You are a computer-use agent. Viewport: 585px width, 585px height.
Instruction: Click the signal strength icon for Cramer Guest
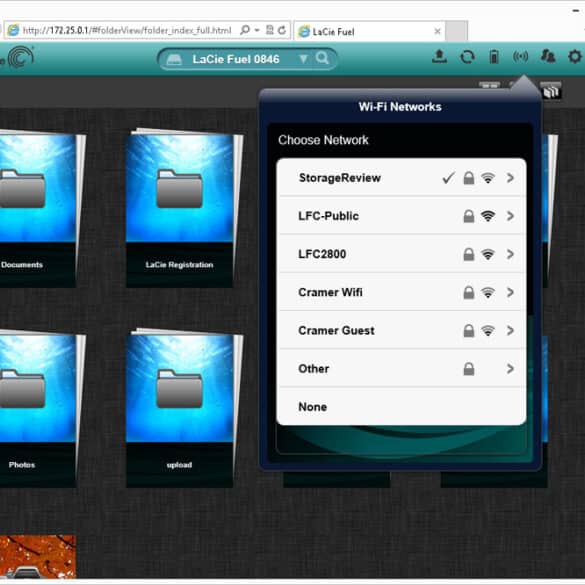click(x=488, y=331)
